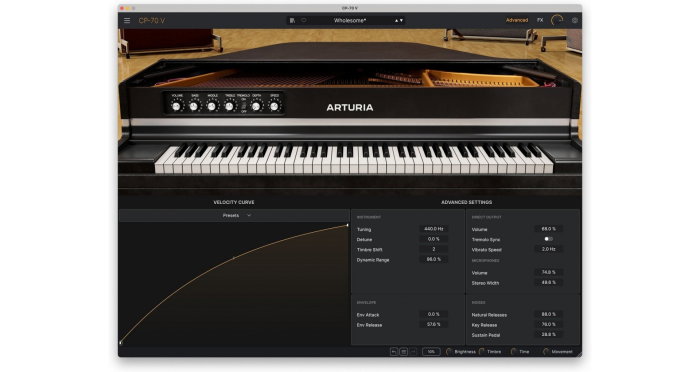
Task: Click the Stereo Width value field
Action: point(549,283)
